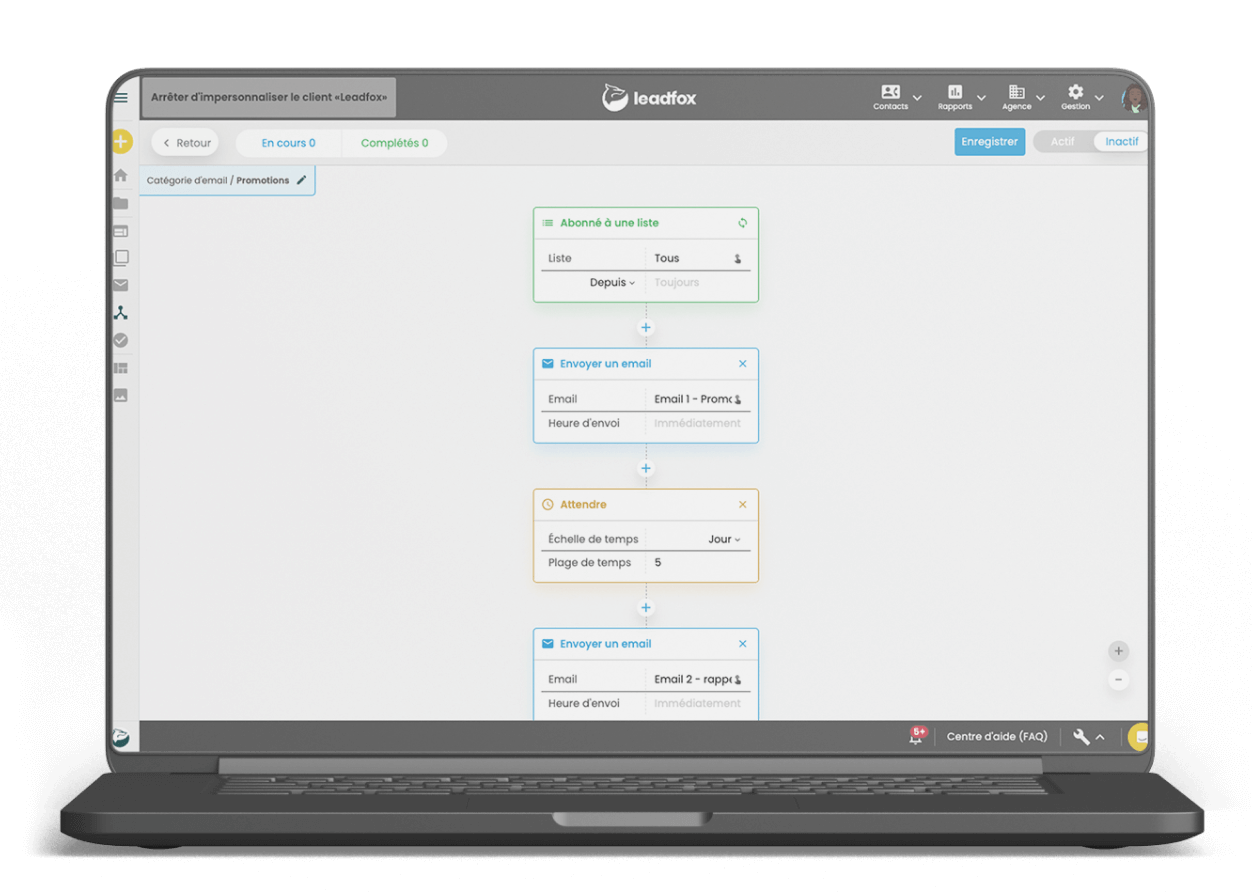Zoom in the canvas with plus button
This screenshot has height=892, width=1252.
pos(1119,652)
